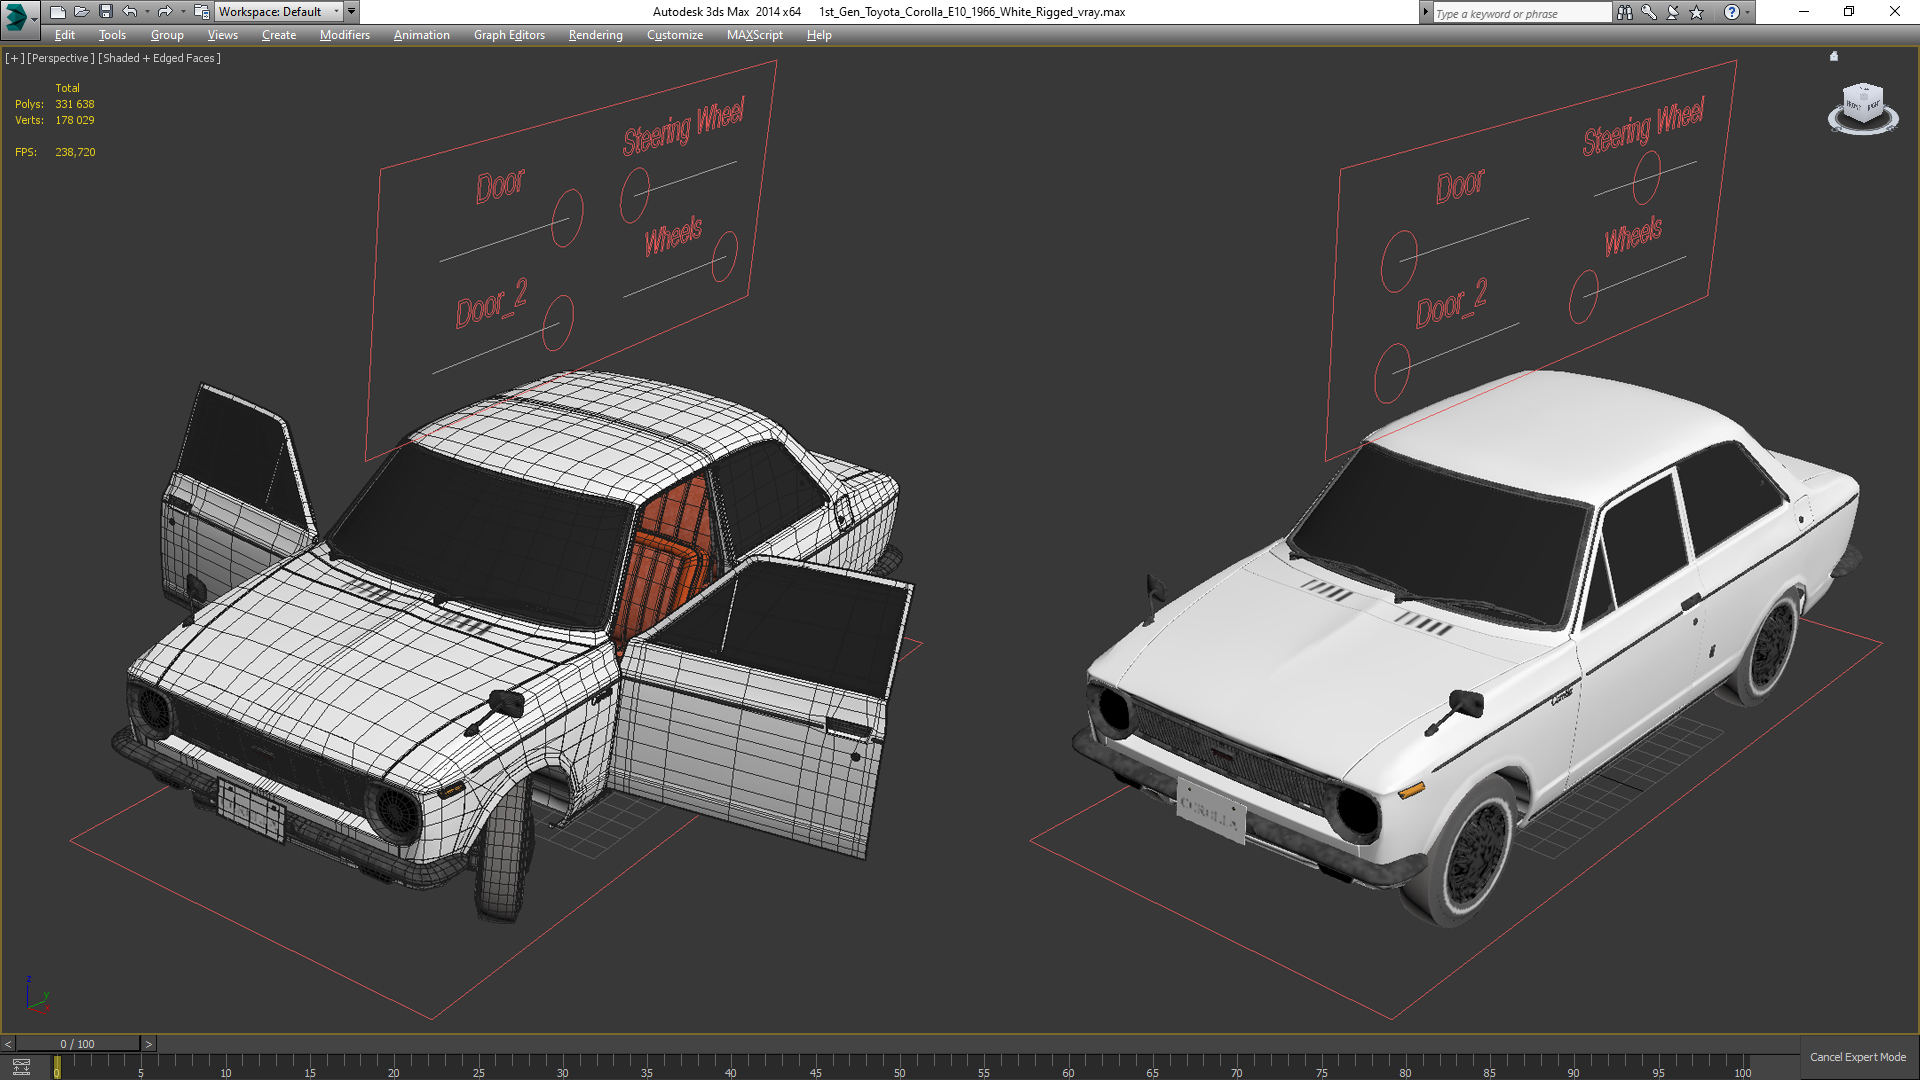
Task: Open Mini Curve Editor icon beside the track bar
Action: tap(21, 1067)
